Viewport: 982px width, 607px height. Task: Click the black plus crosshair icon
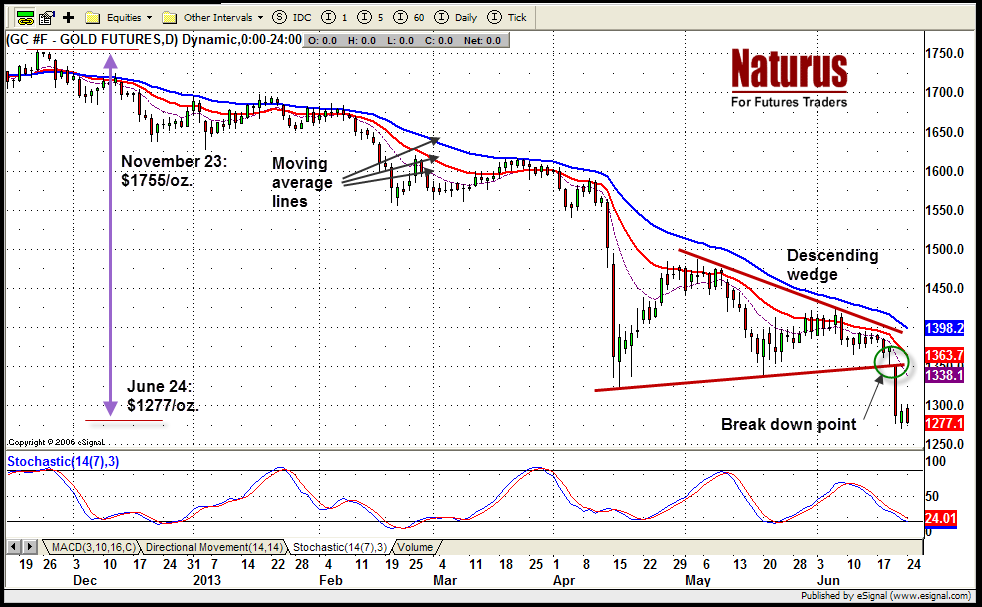68,17
